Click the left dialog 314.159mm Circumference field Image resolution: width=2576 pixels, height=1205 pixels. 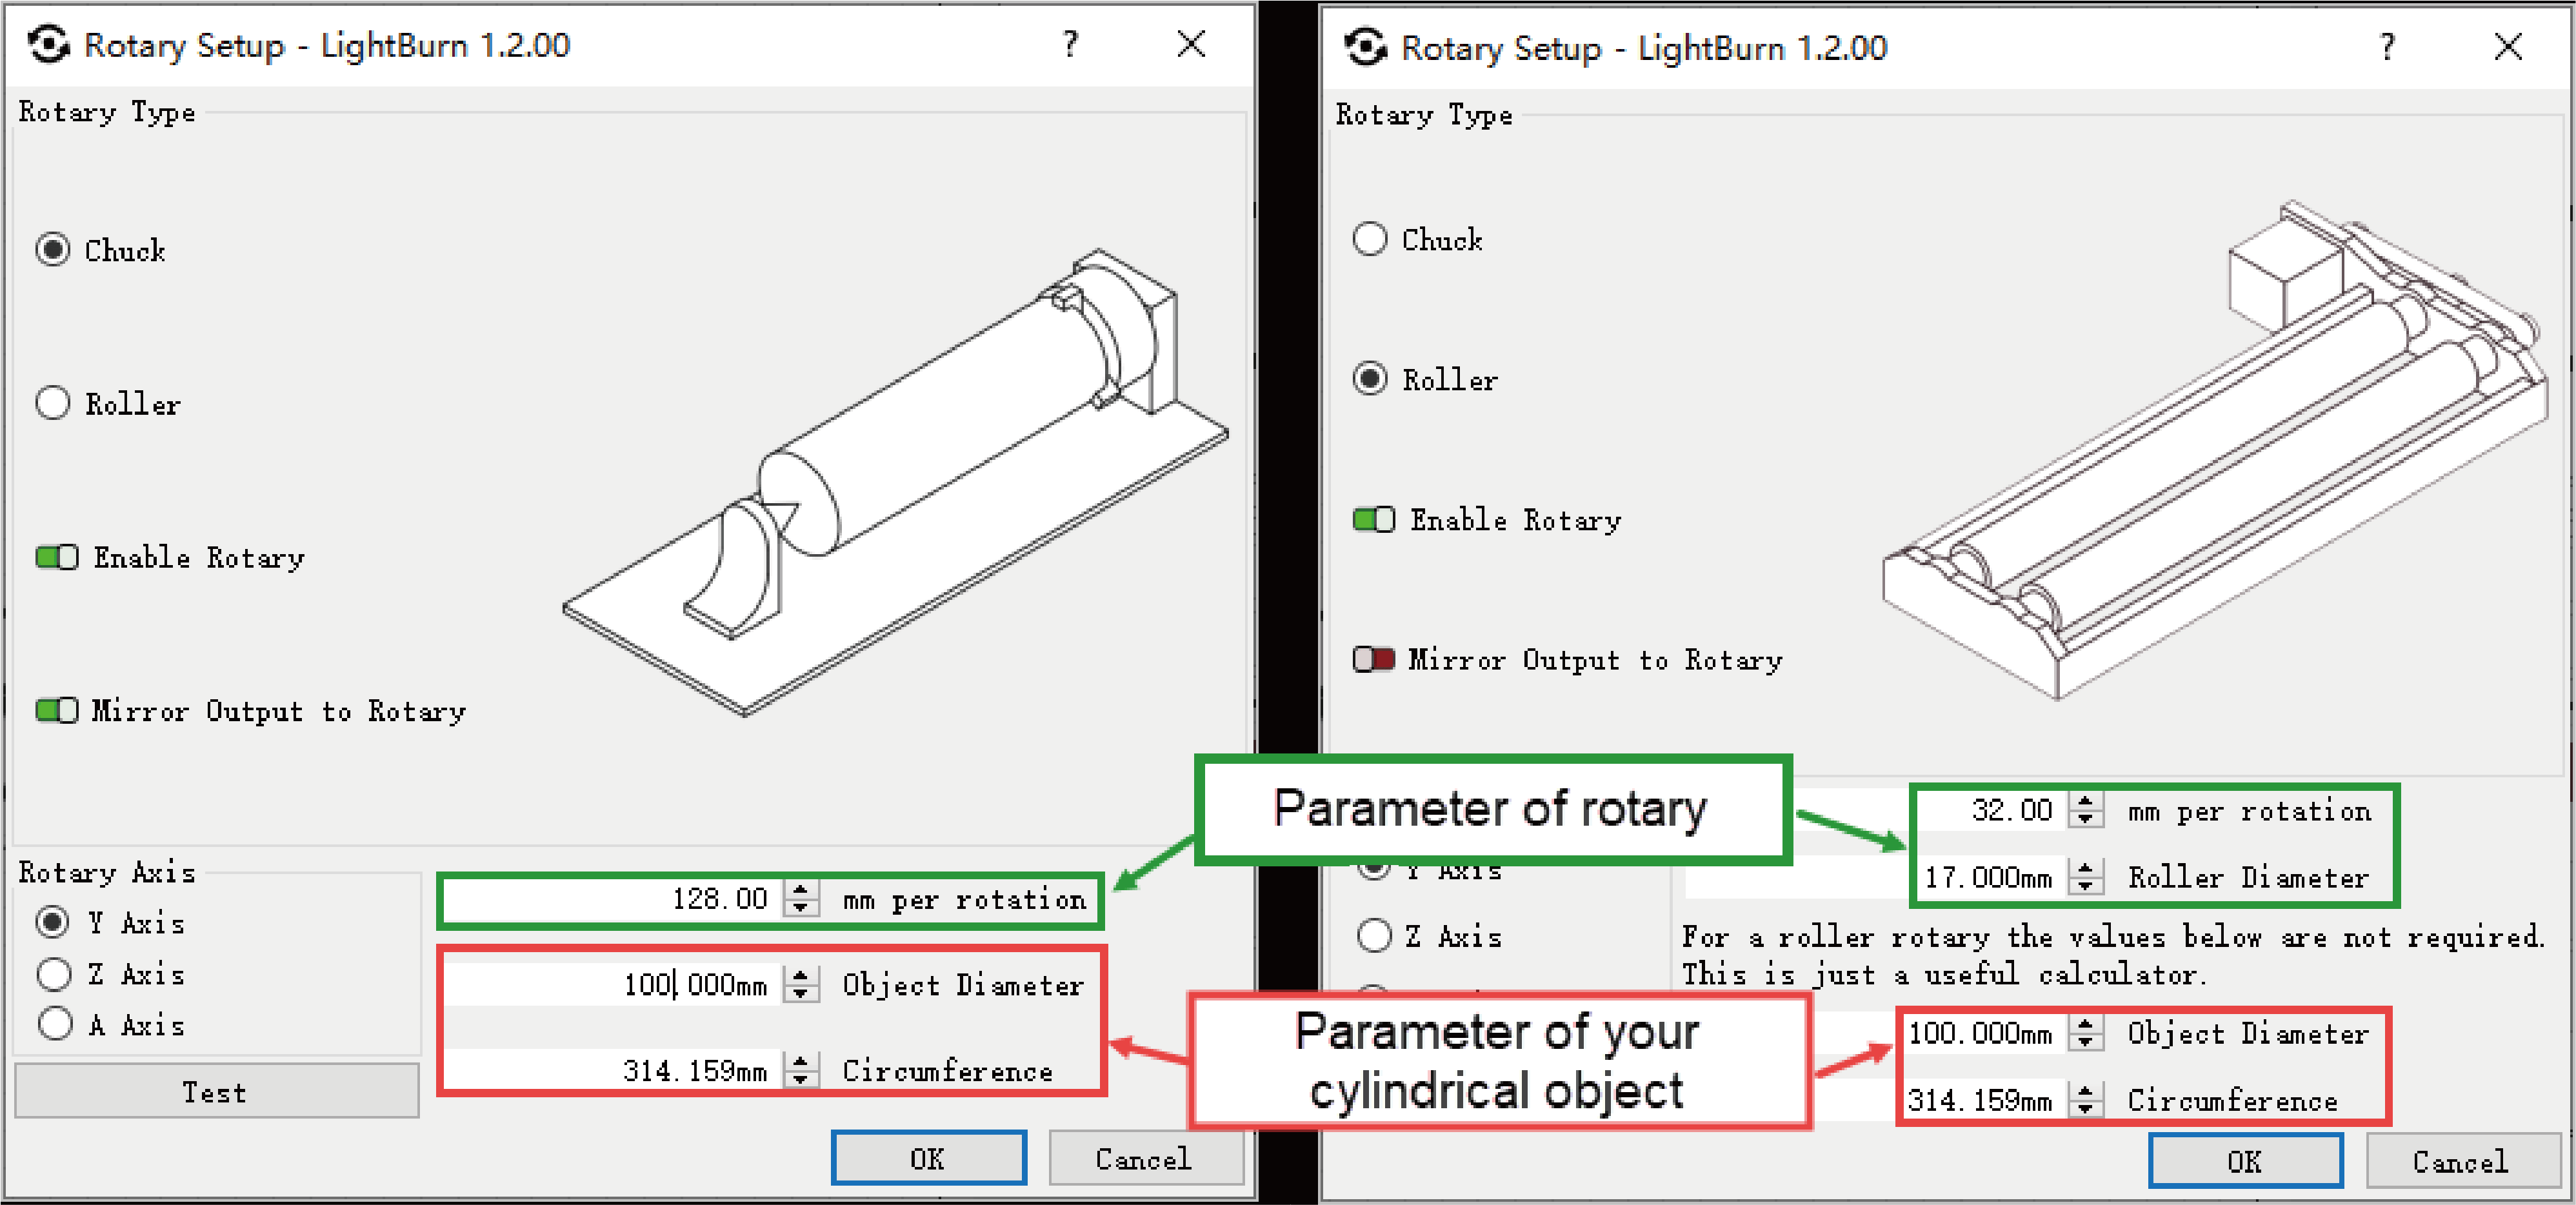(x=612, y=1070)
